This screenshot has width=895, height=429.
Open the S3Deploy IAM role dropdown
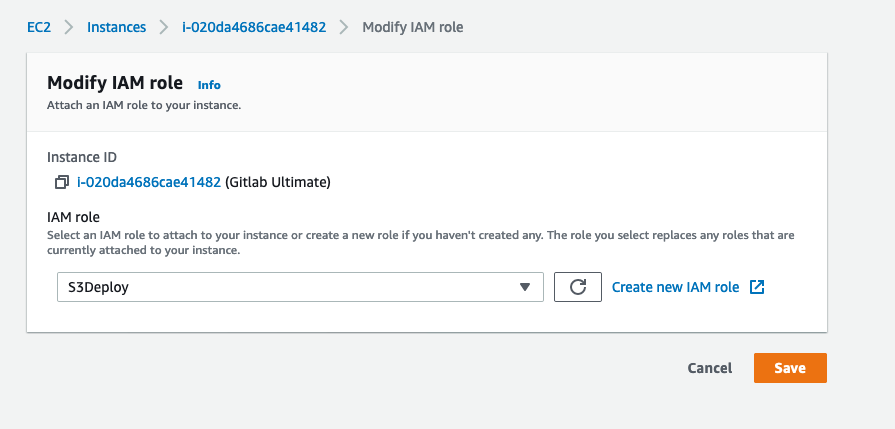click(x=300, y=287)
